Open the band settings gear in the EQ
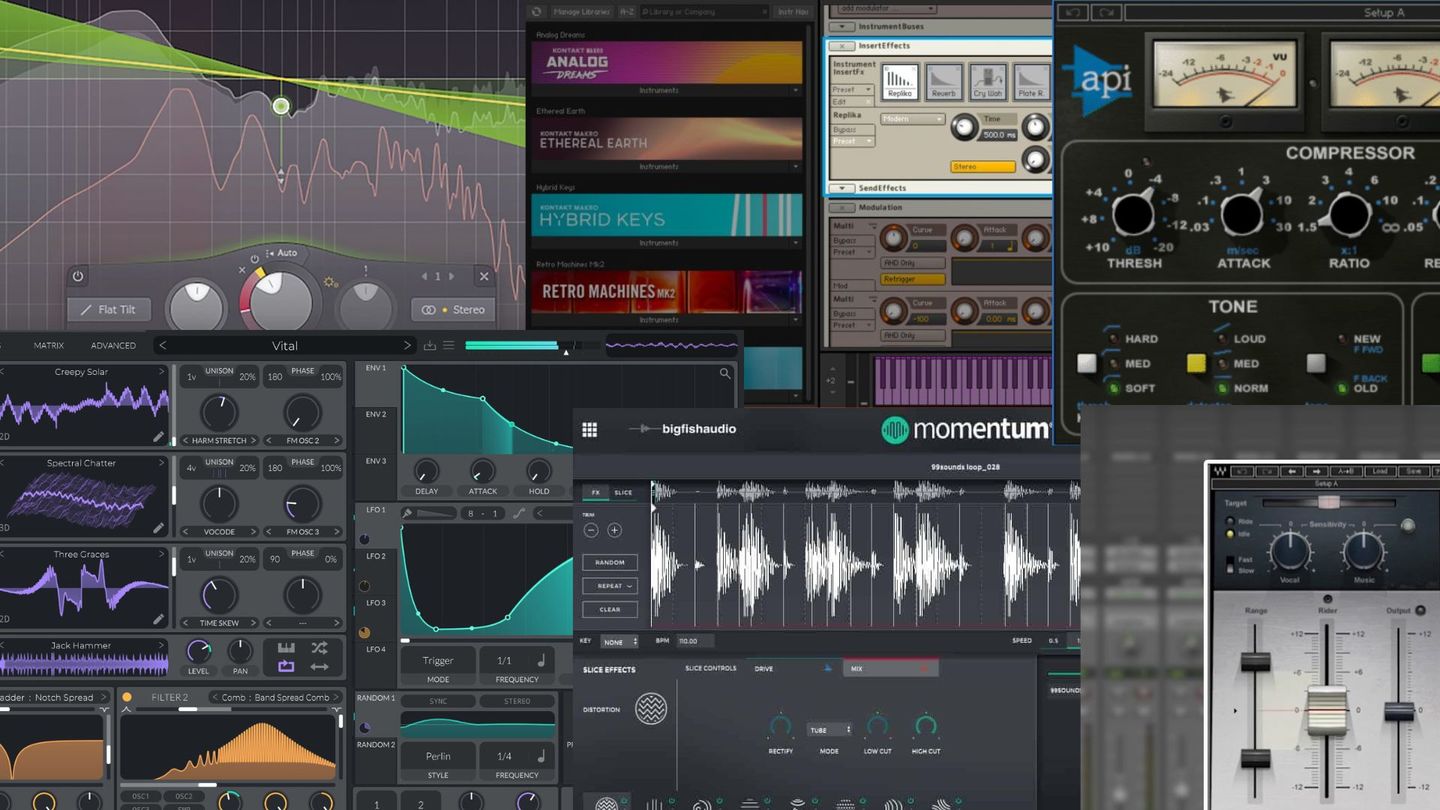1440x810 pixels. point(331,282)
